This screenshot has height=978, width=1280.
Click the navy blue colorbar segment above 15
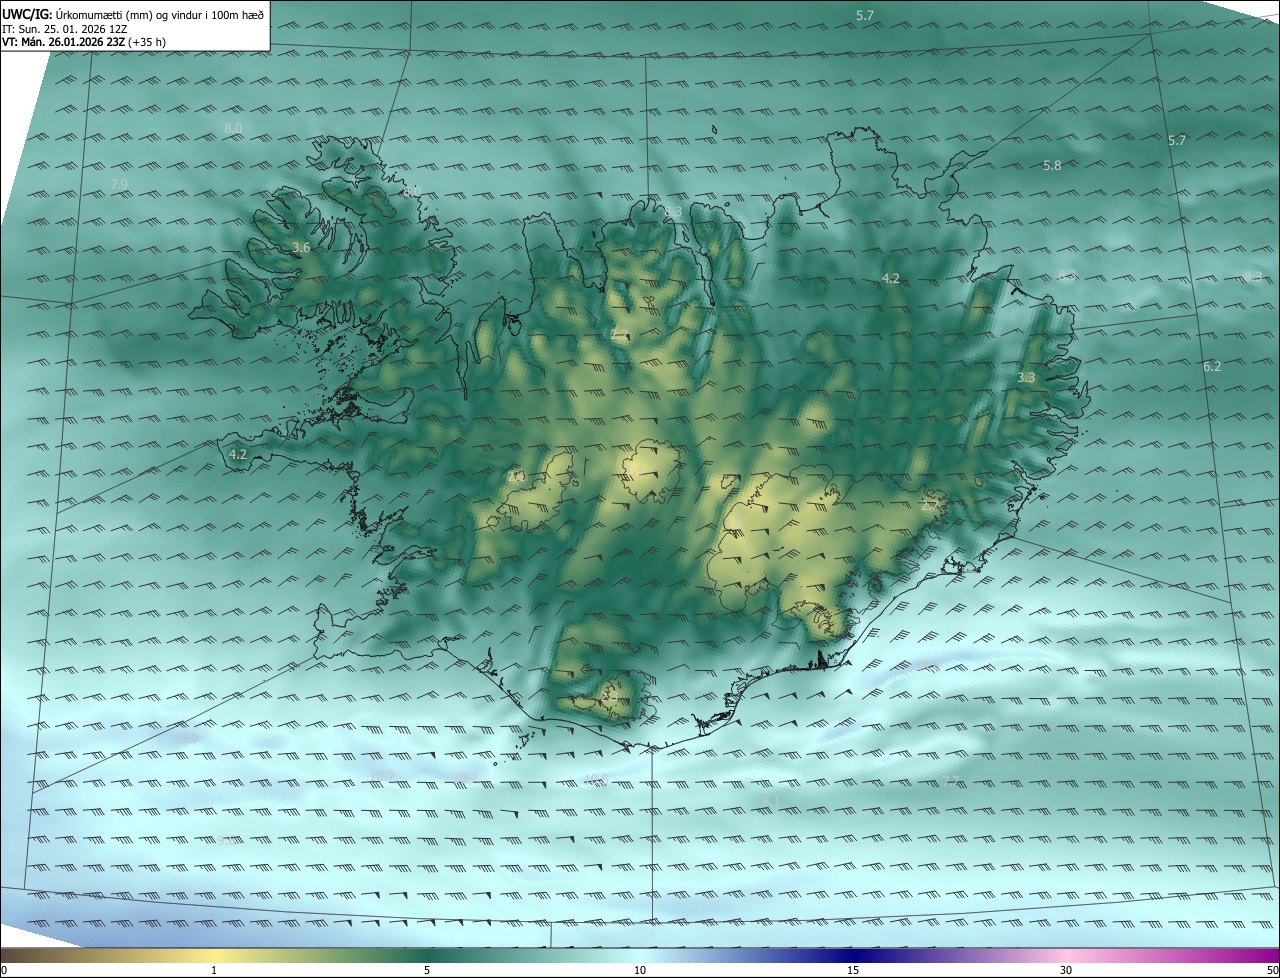click(x=853, y=955)
